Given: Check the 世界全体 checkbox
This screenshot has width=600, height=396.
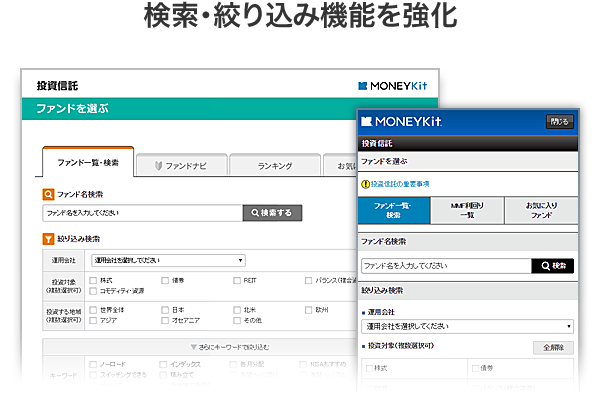Looking at the screenshot, I should (93, 310).
